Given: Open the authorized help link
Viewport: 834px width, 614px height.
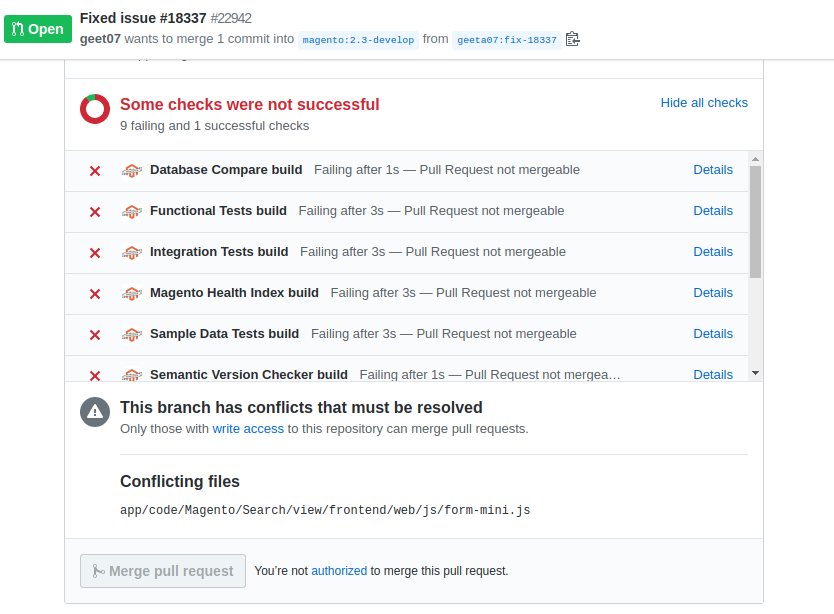Looking at the screenshot, I should (339, 571).
